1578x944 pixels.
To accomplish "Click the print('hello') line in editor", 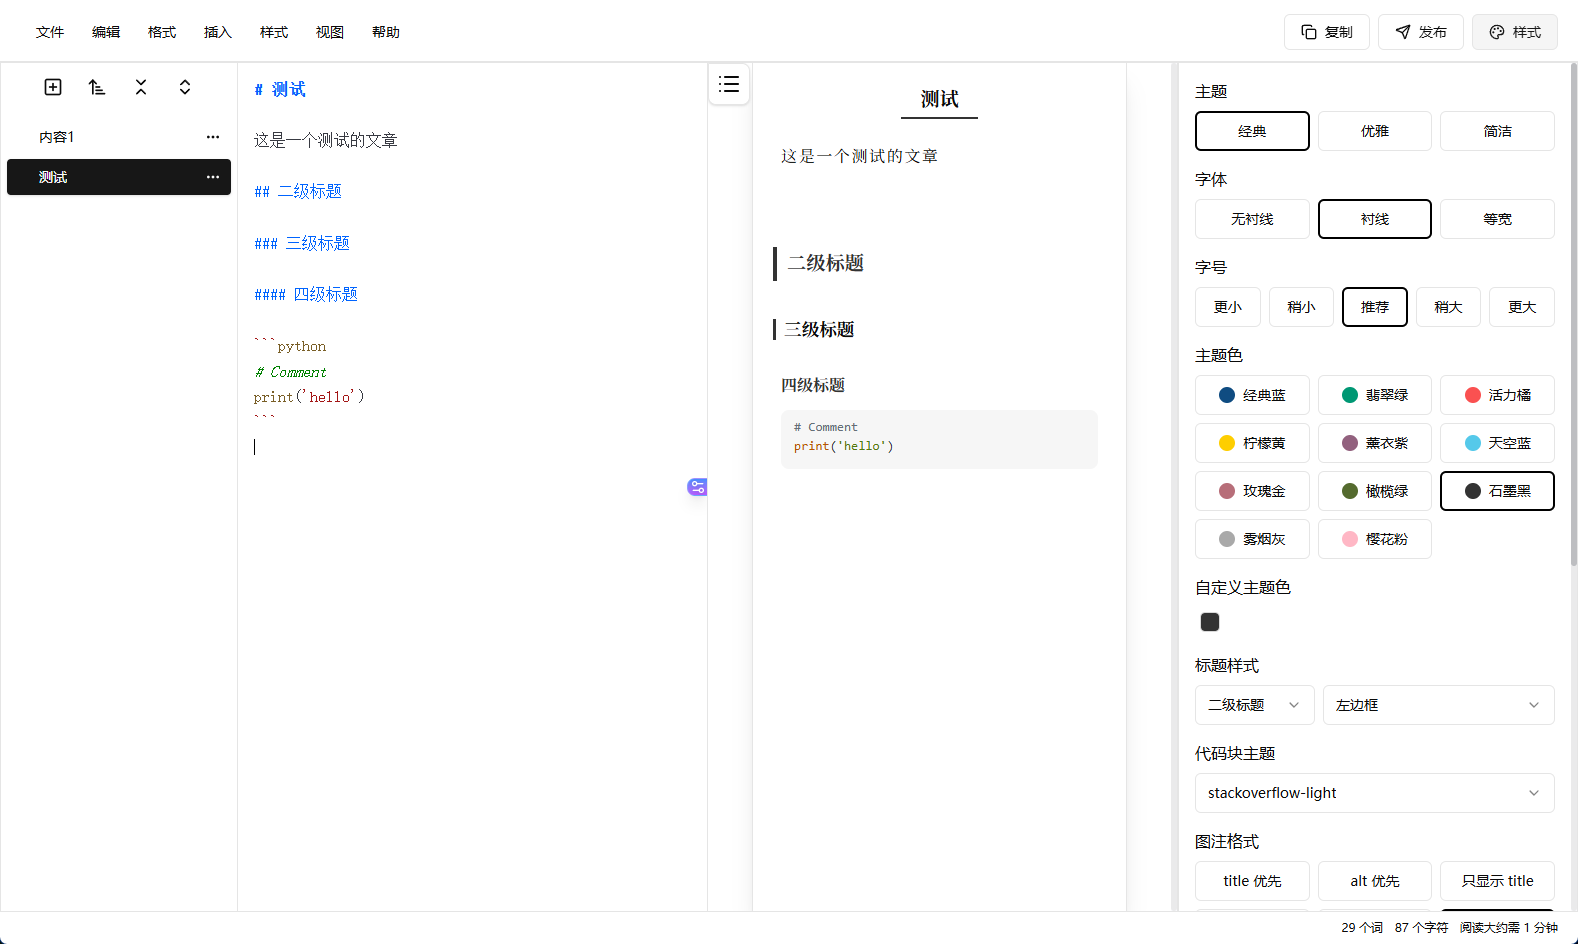I will coord(309,397).
